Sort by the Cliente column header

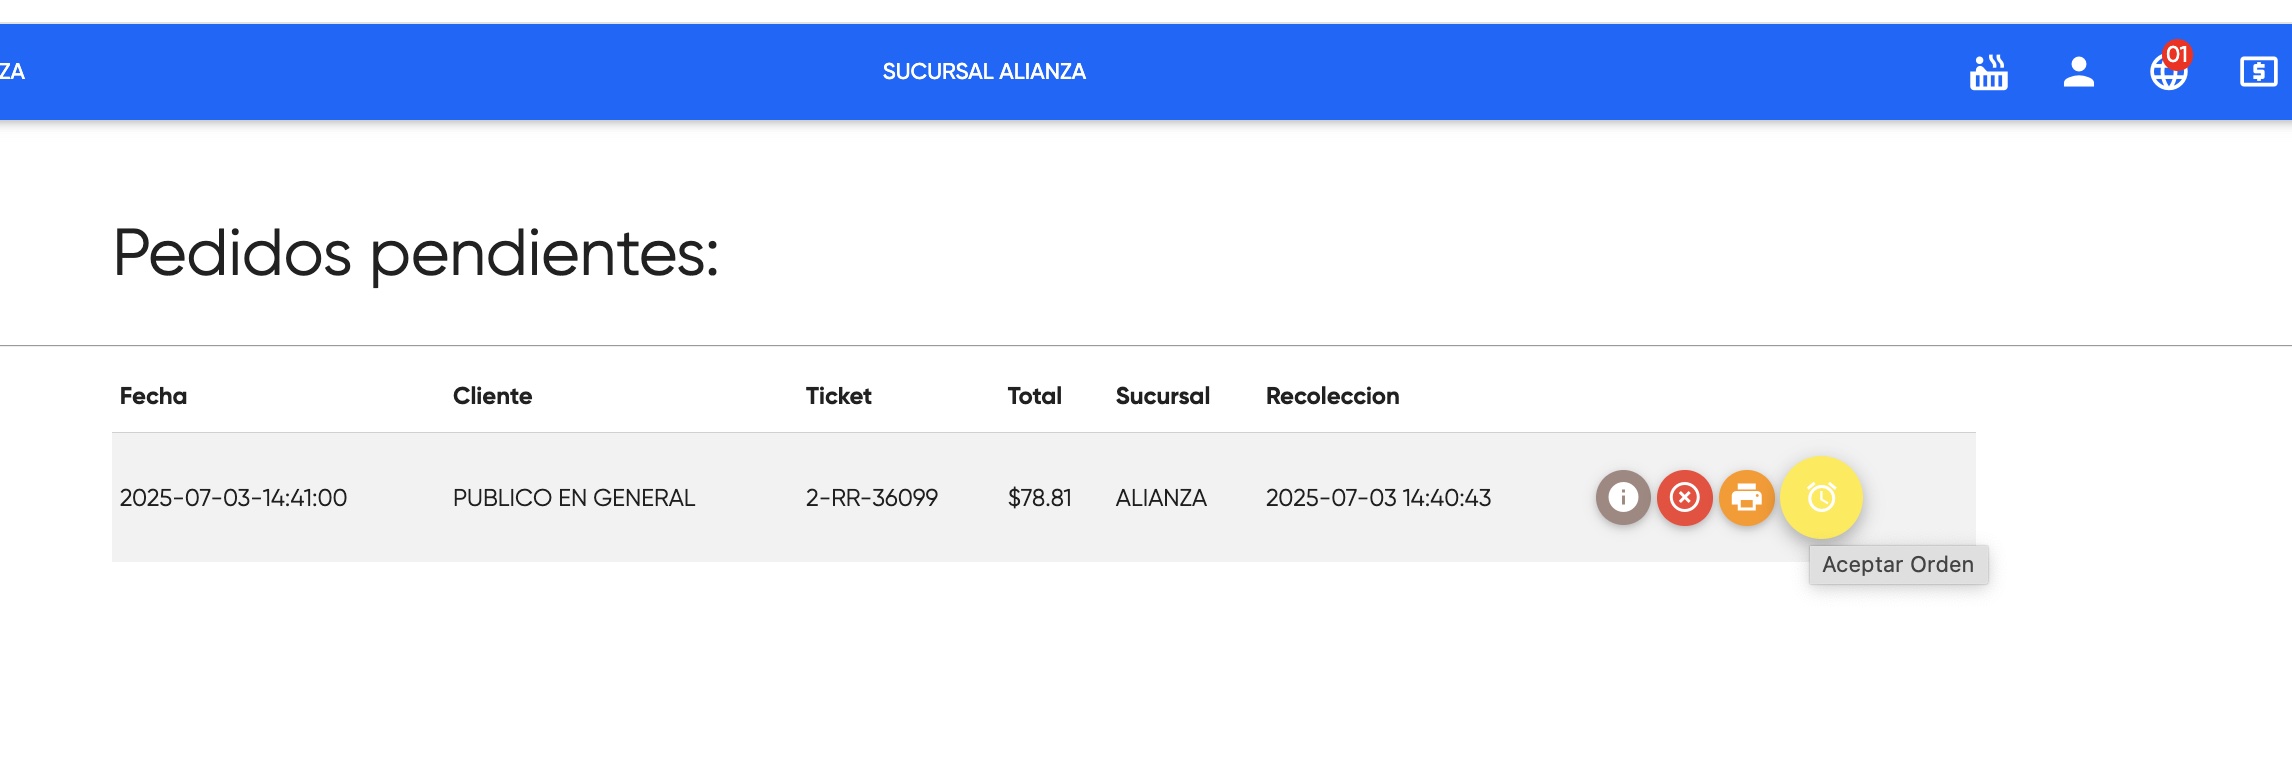[x=494, y=396]
